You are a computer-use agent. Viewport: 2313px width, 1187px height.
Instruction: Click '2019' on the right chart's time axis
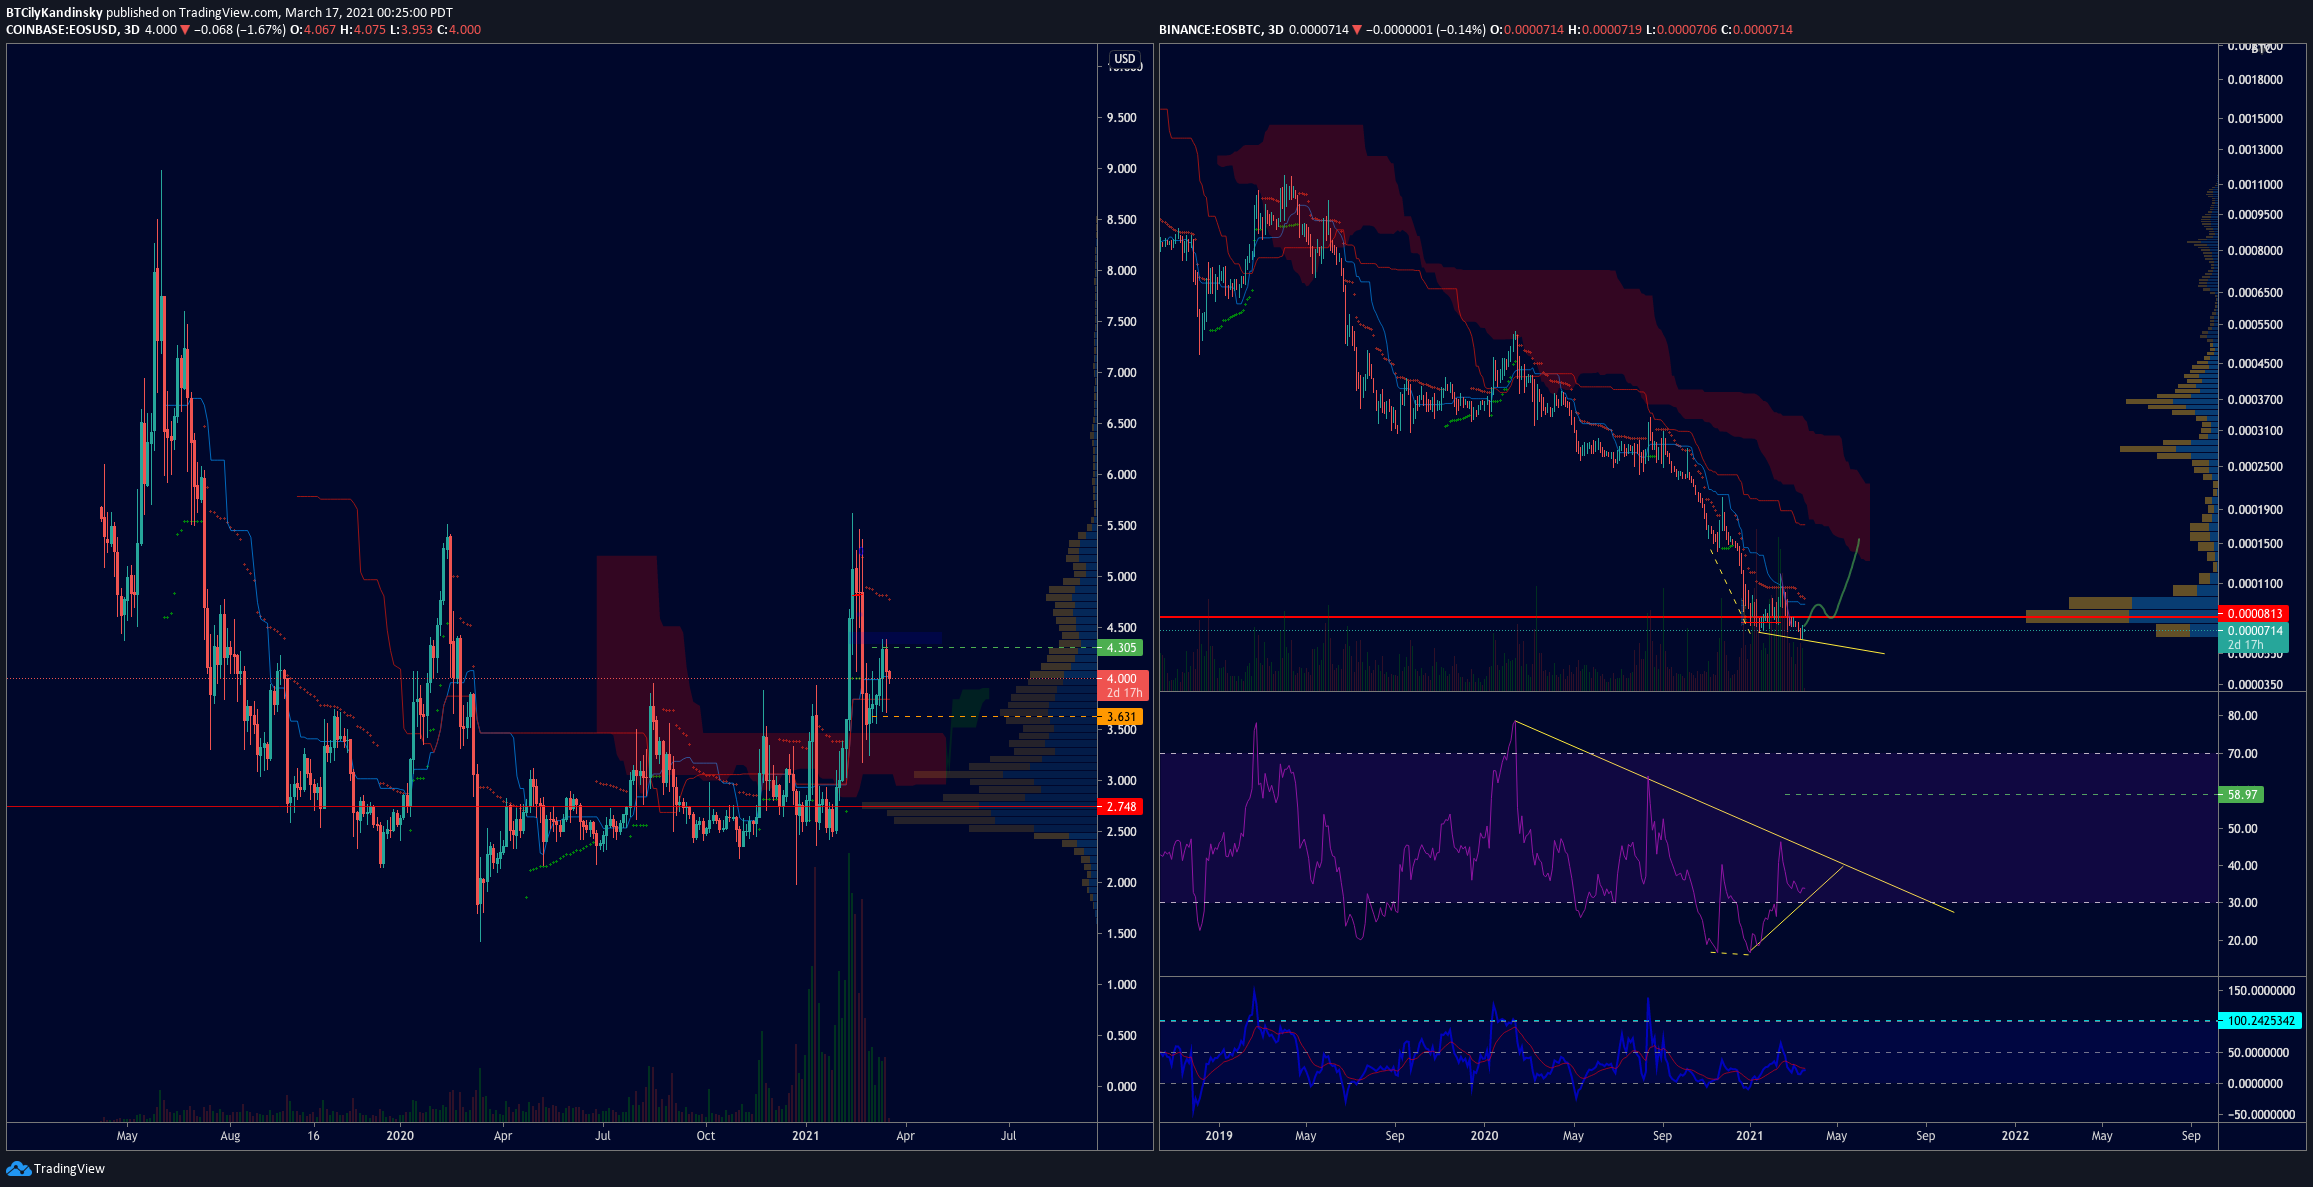(x=1219, y=1136)
